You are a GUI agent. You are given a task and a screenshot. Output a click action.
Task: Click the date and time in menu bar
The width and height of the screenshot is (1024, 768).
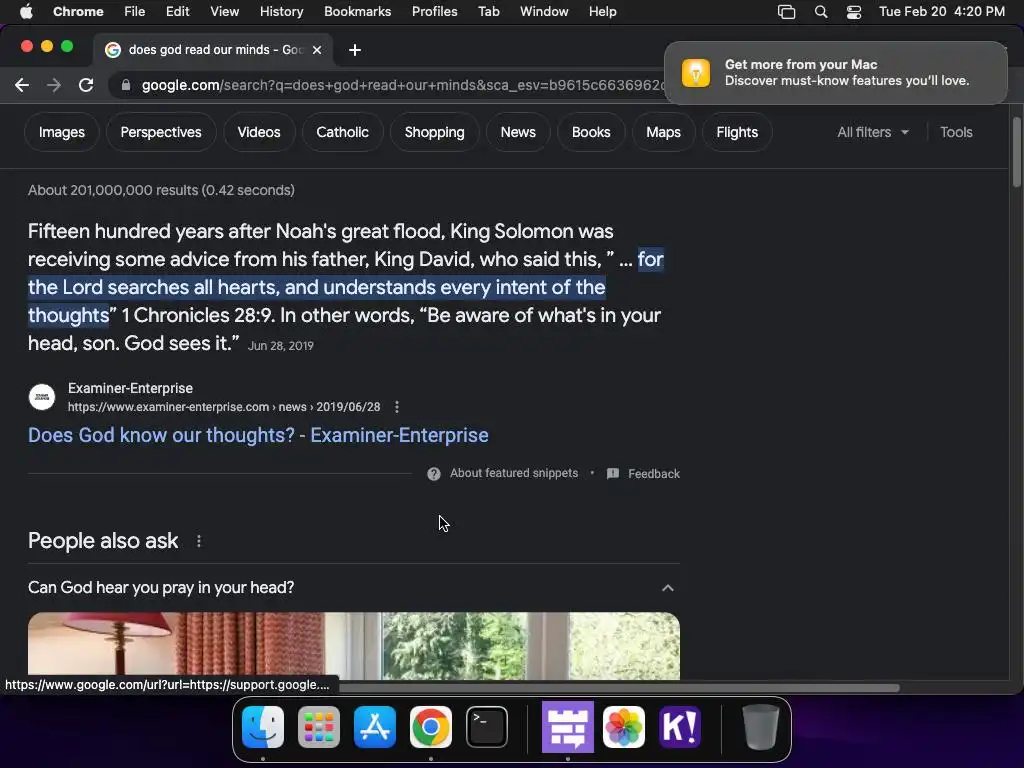tap(942, 12)
